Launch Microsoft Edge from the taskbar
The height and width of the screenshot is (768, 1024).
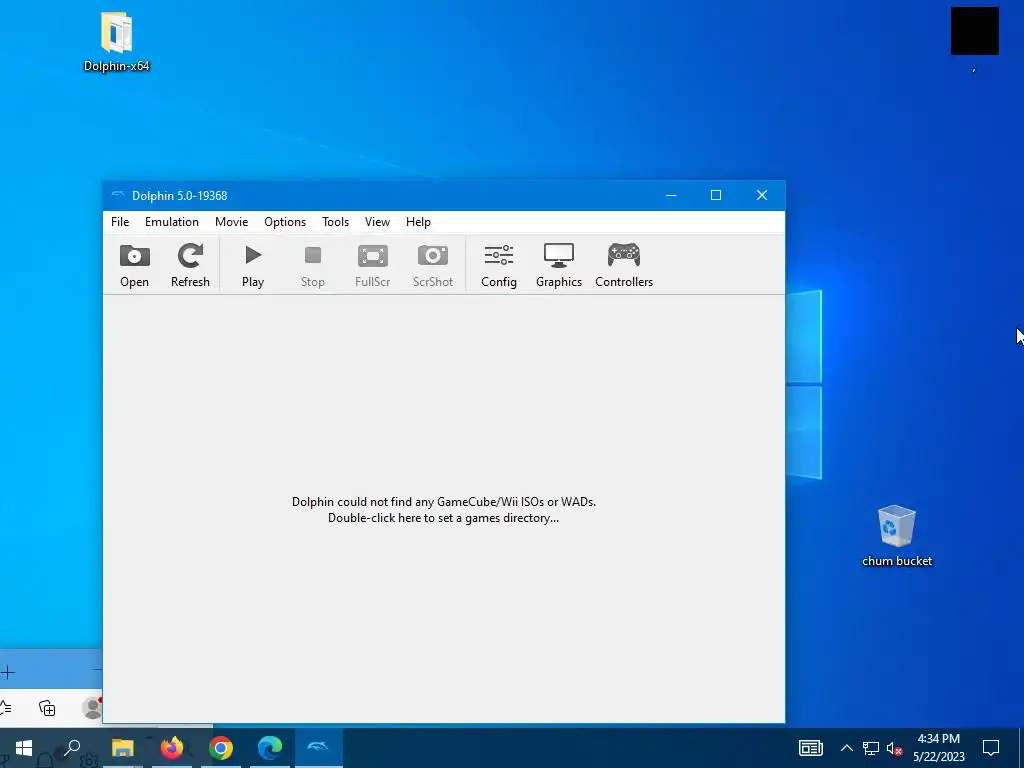[x=270, y=748]
